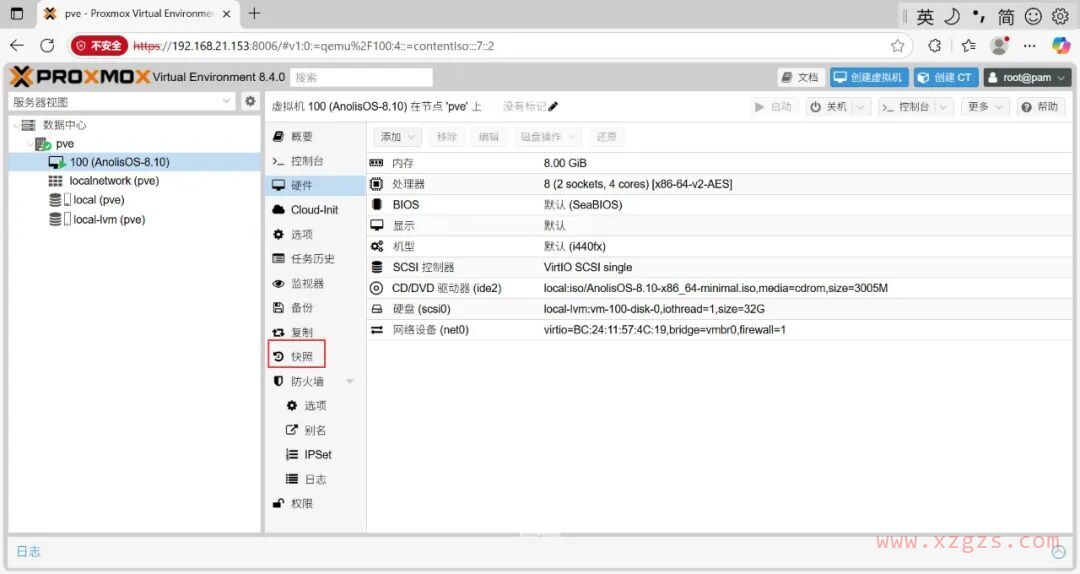
Task: Click the Copilot icon in browser toolbar
Action: (x=1061, y=45)
